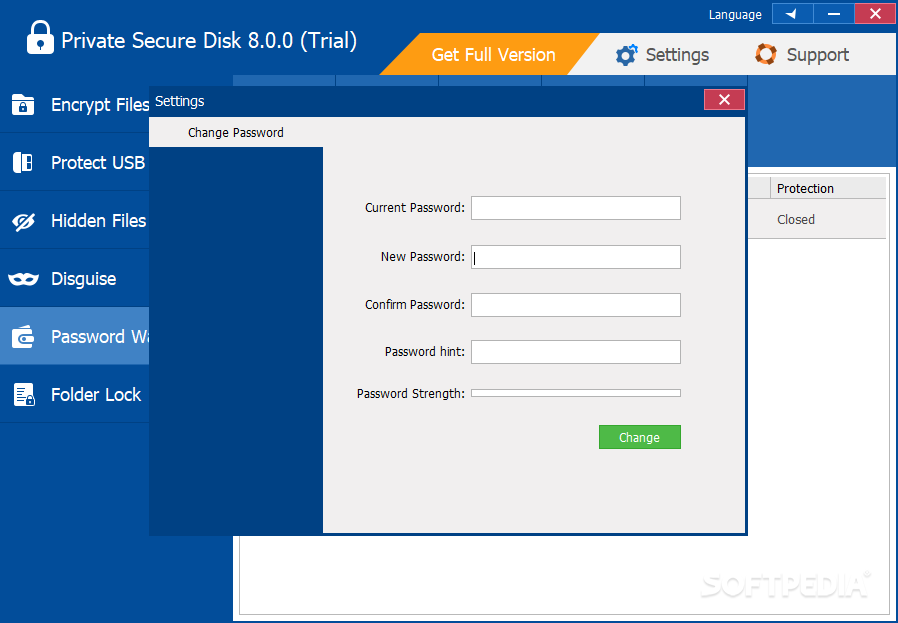Select the Protect USB drive icon
898x623 pixels.
[23, 163]
